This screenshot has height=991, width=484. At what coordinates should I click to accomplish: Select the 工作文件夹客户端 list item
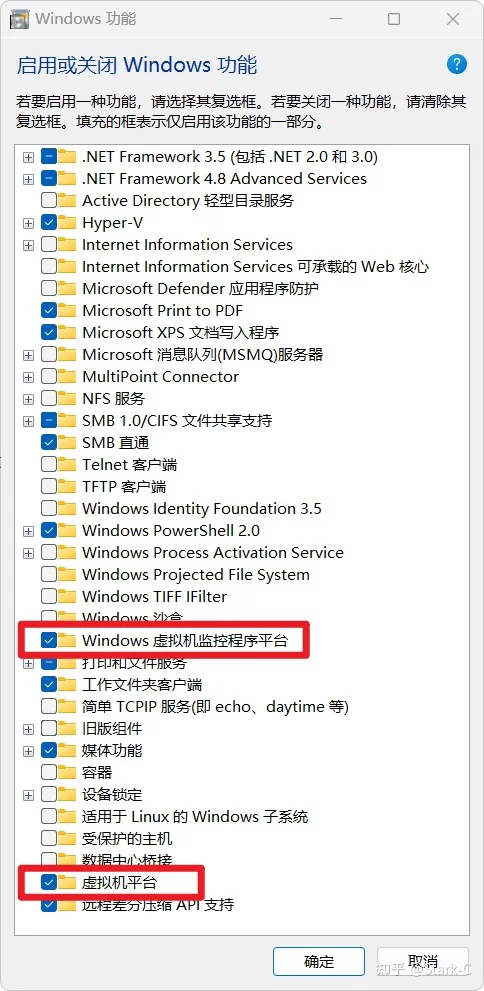pos(142,684)
